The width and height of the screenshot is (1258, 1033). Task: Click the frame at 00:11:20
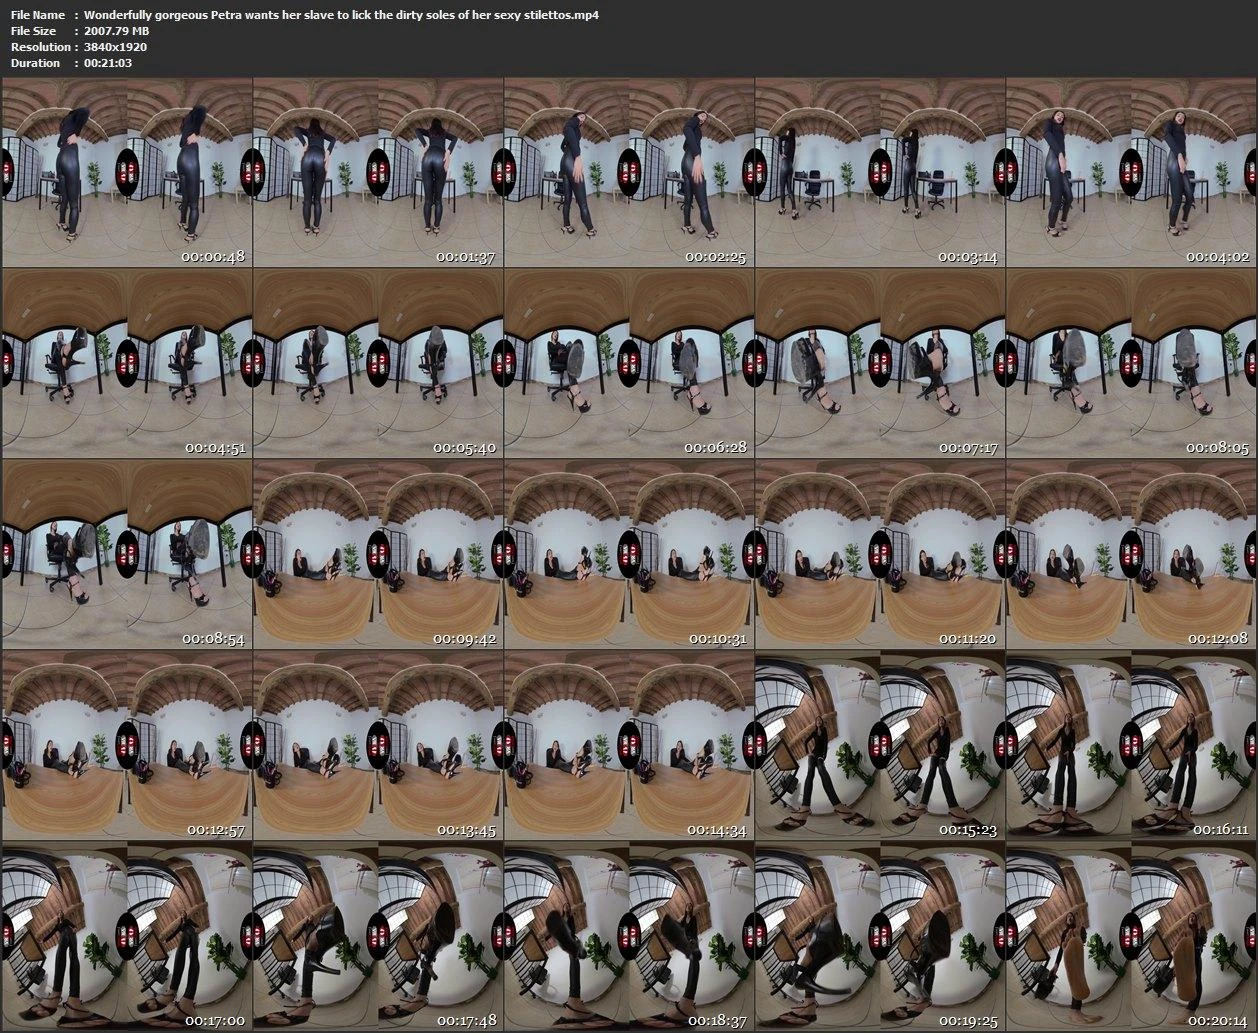point(879,554)
